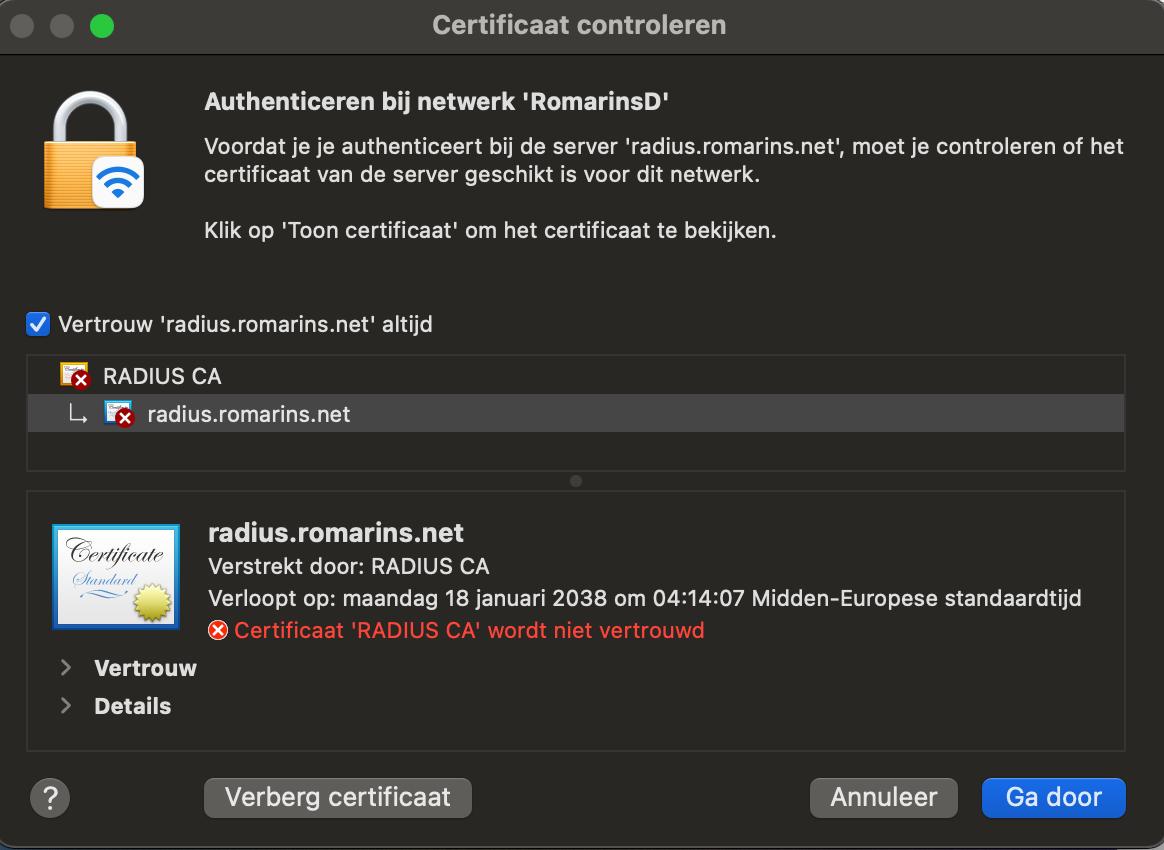This screenshot has width=1164, height=850.
Task: Click the 'Verloopt op' expiry date line
Action: [x=645, y=598]
